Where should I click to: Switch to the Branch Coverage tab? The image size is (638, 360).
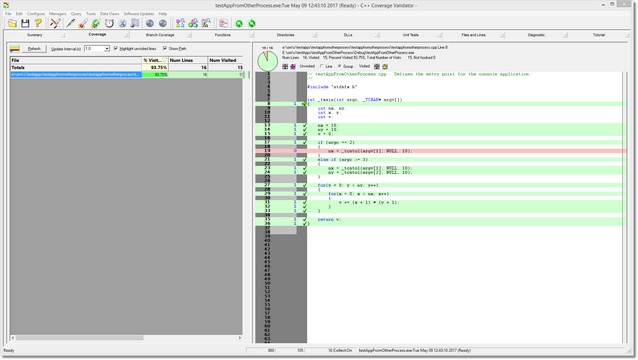[160, 35]
